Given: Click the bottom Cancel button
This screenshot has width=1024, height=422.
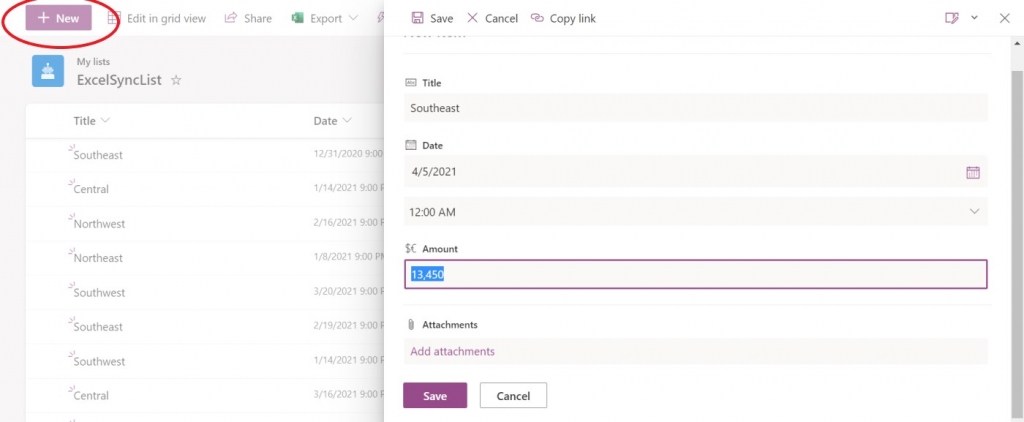Looking at the screenshot, I should tap(513, 396).
